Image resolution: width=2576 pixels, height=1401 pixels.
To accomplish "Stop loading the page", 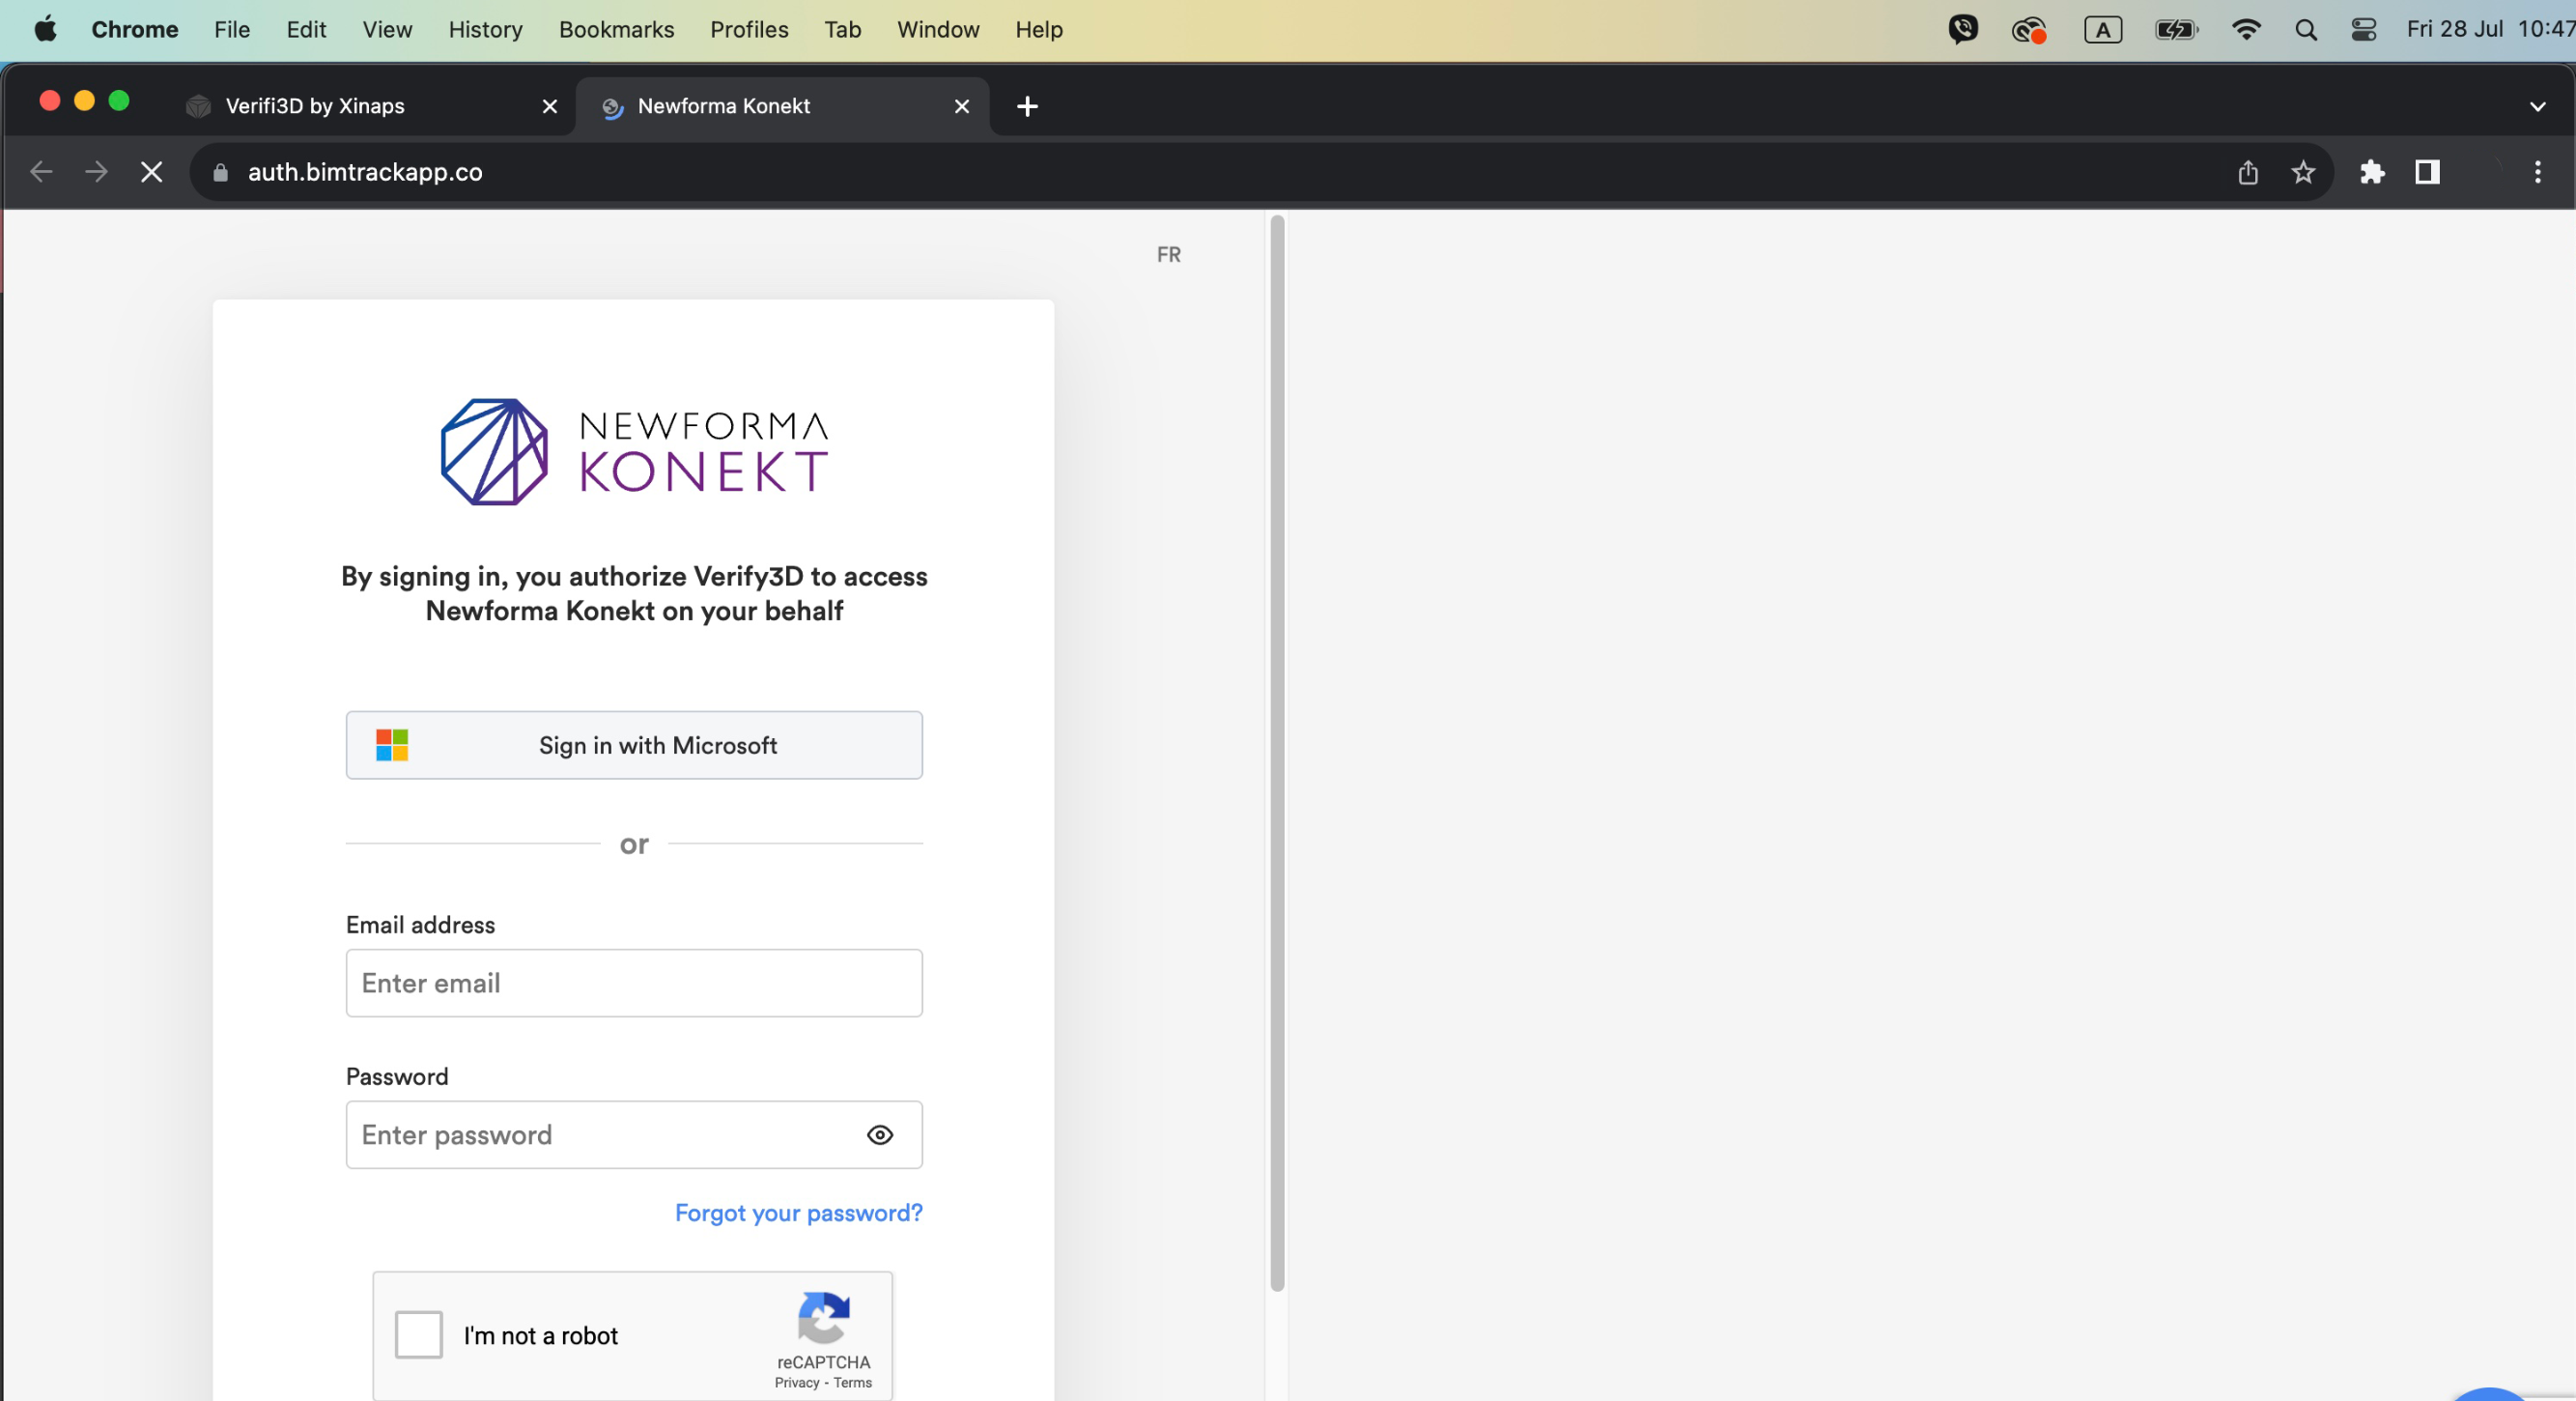I will (x=152, y=172).
